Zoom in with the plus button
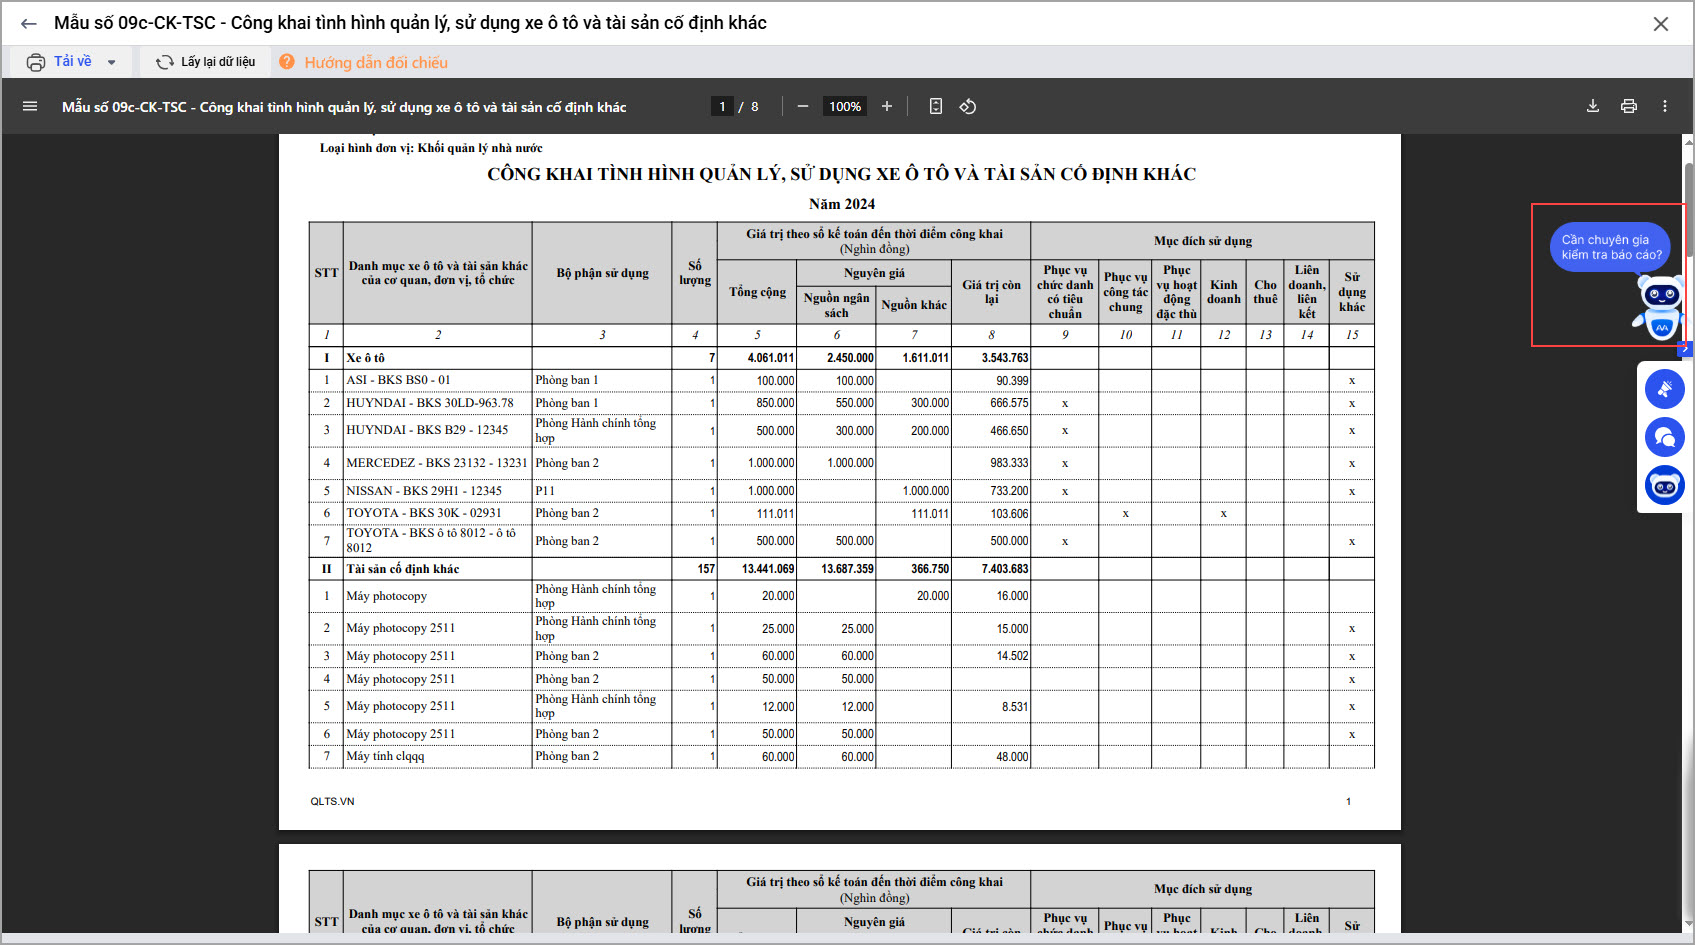The height and width of the screenshot is (945, 1695). tap(886, 106)
